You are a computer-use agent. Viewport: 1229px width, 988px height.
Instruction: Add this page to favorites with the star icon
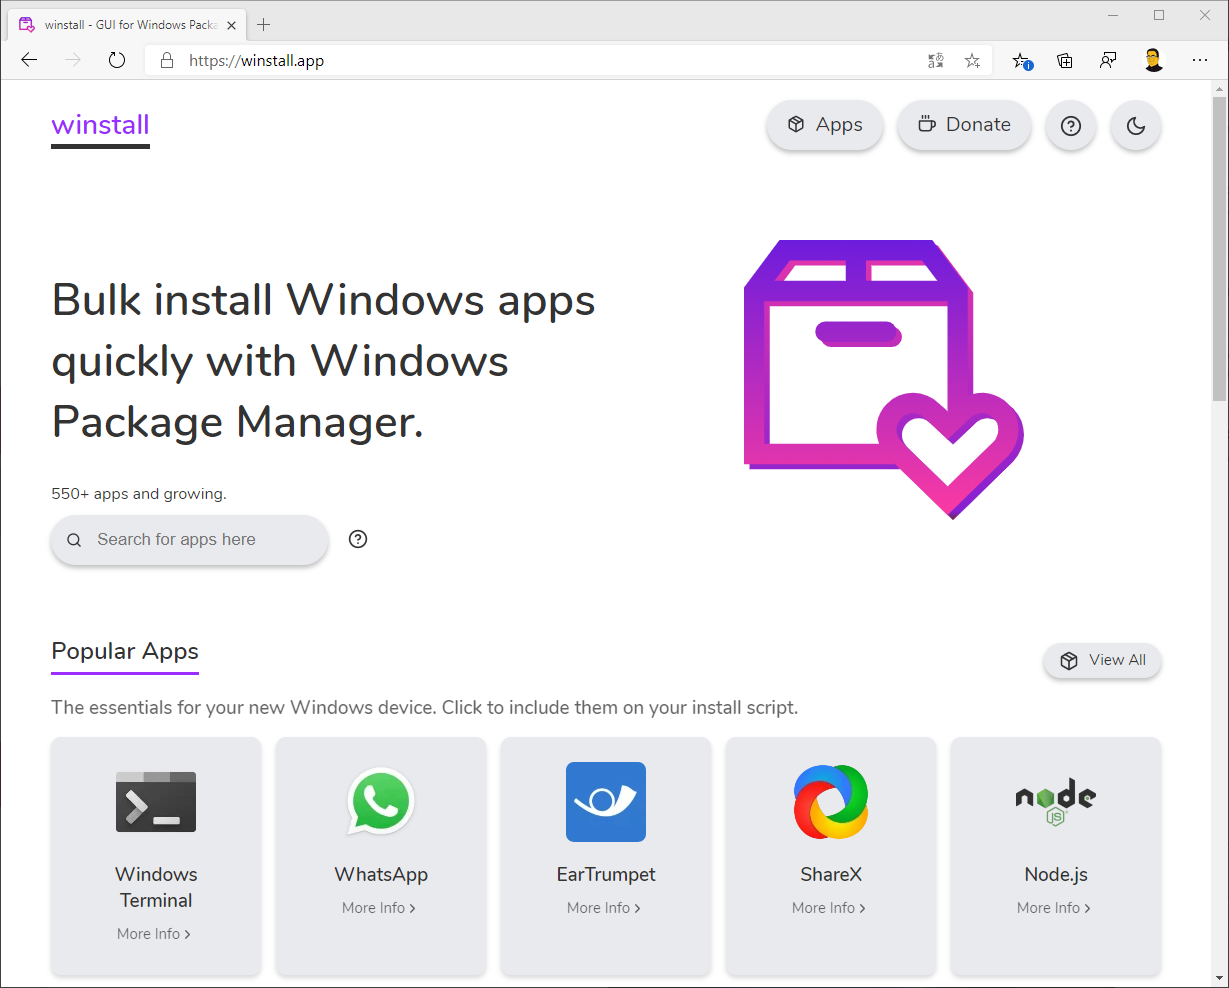[x=972, y=61]
